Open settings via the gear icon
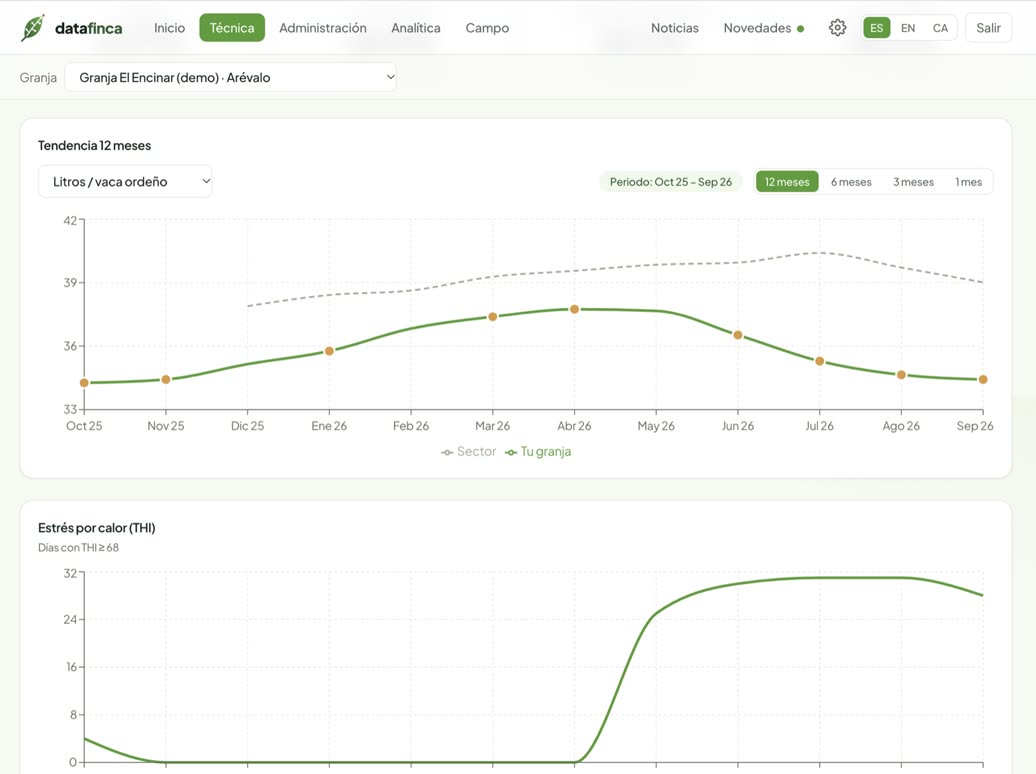The width and height of the screenshot is (1036, 774). pyautogui.click(x=837, y=28)
